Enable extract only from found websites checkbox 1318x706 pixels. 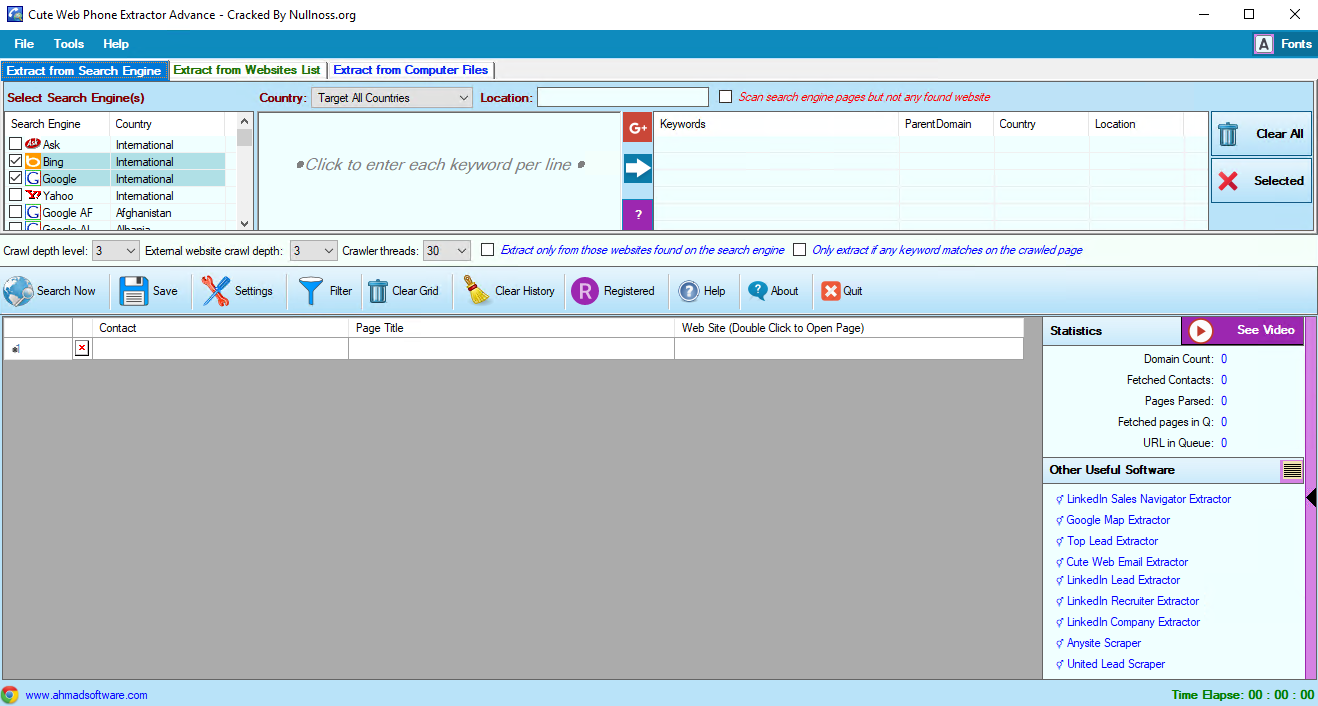coord(488,250)
